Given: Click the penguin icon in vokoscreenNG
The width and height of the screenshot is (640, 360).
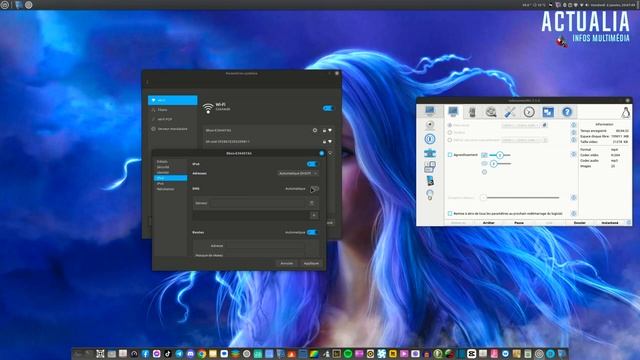Looking at the screenshot, I should tap(625, 112).
